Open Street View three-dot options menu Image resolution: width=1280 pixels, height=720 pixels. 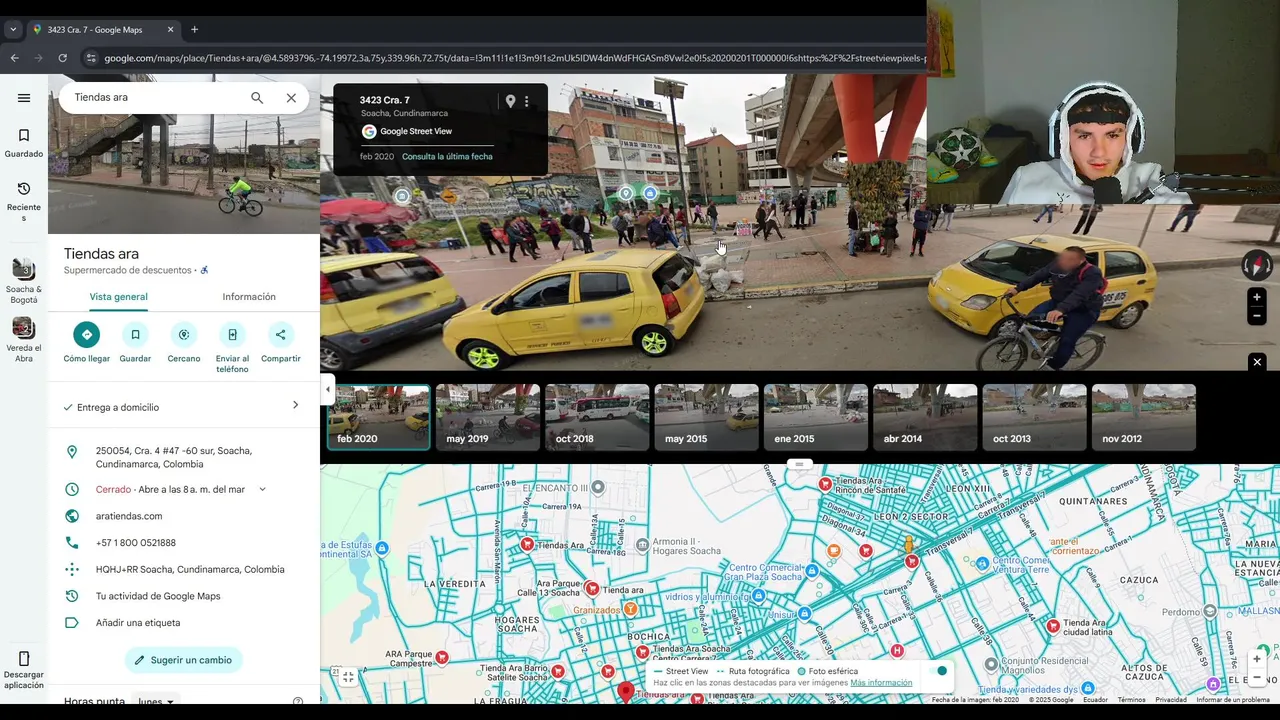[x=527, y=101]
